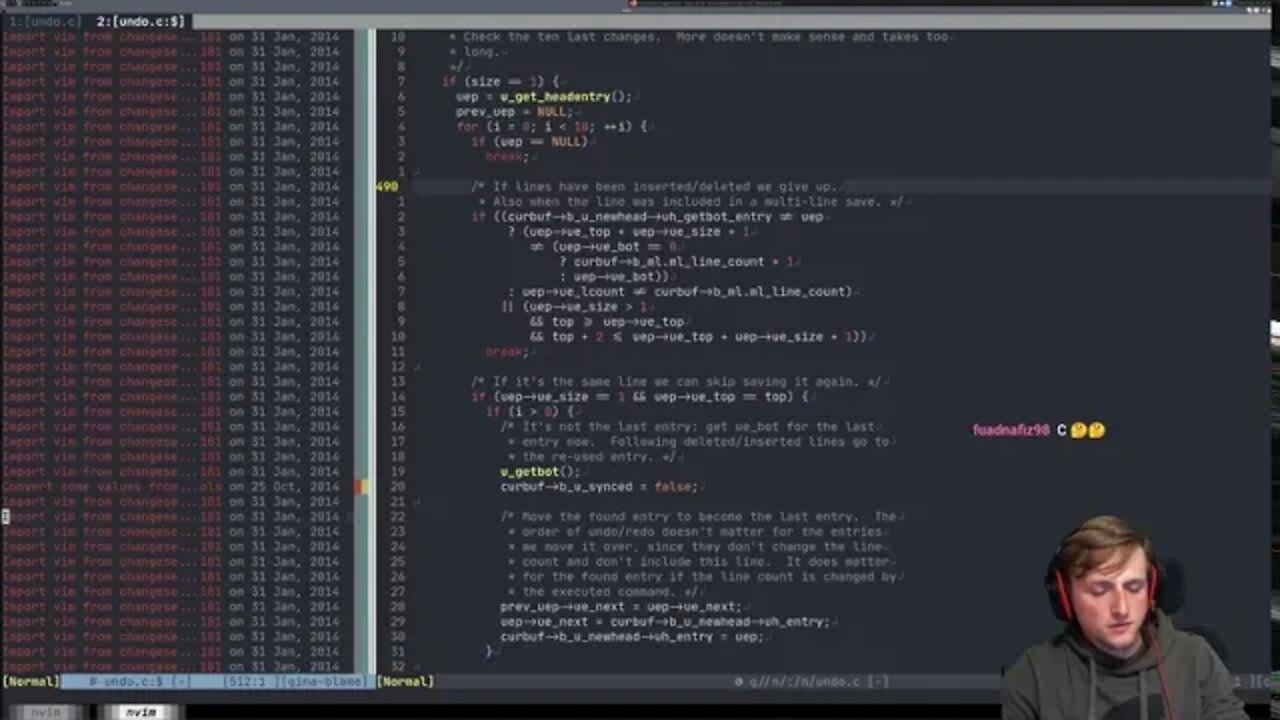Click the [Normal] mode indicator in blame pane
The width and height of the screenshot is (1280, 720).
pyautogui.click(x=30, y=681)
